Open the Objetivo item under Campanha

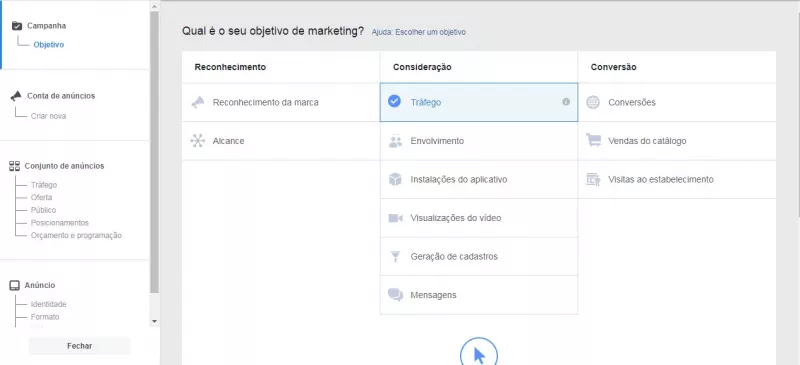click(x=49, y=45)
